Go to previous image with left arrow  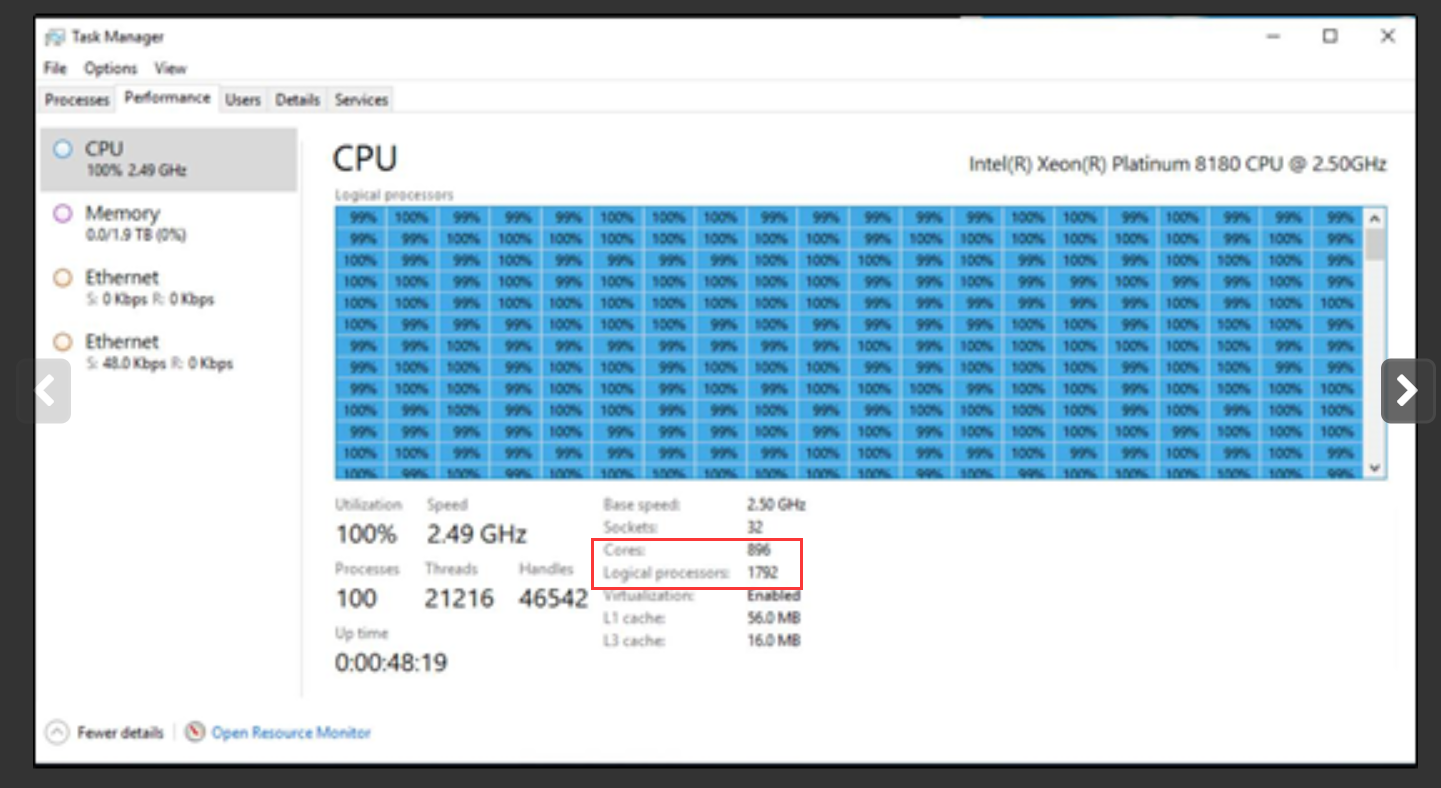tap(44, 390)
